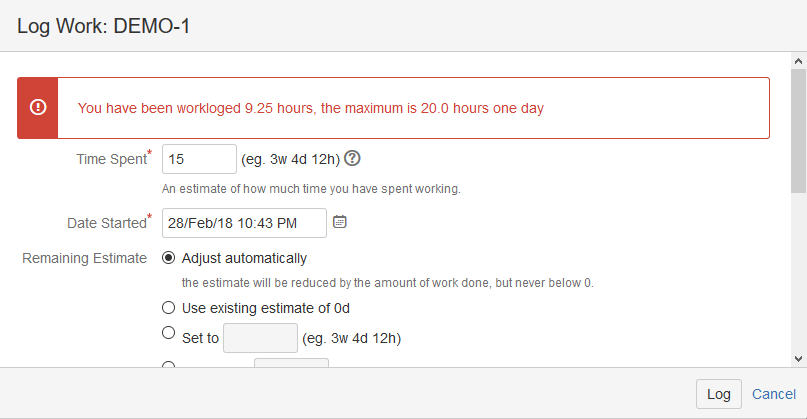Focus the Date Started text field
This screenshot has width=807, height=419.
[x=244, y=222]
